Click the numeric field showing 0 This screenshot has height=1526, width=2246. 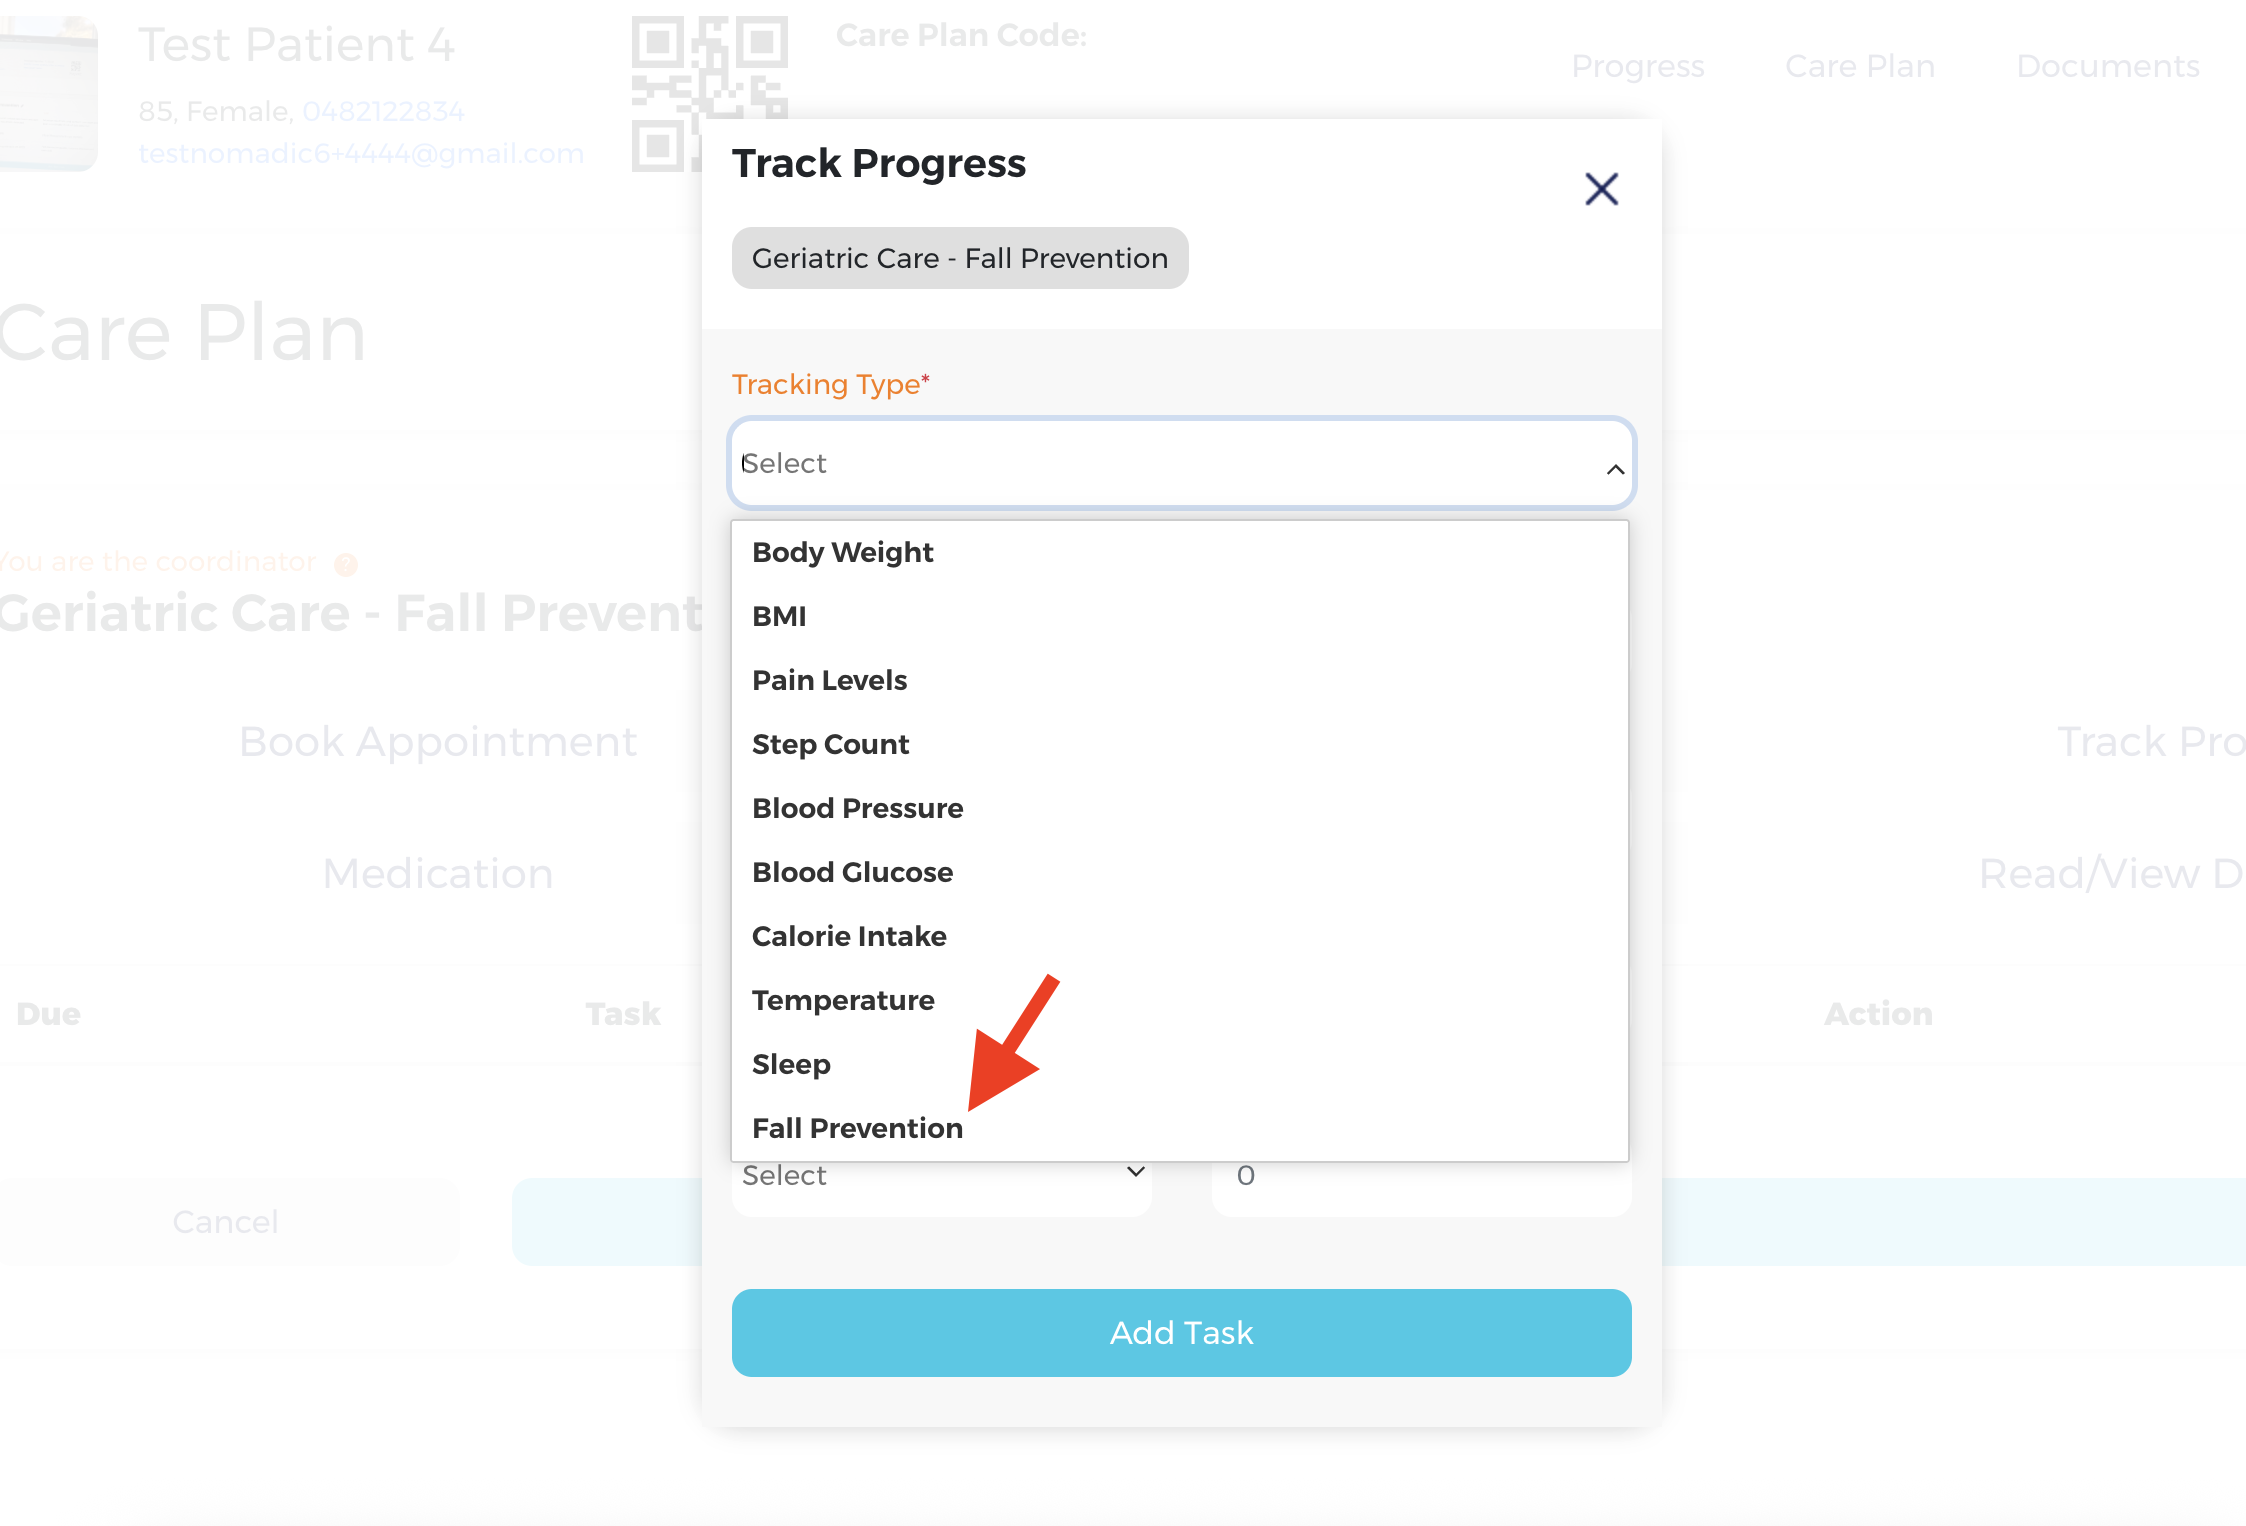[1420, 1176]
